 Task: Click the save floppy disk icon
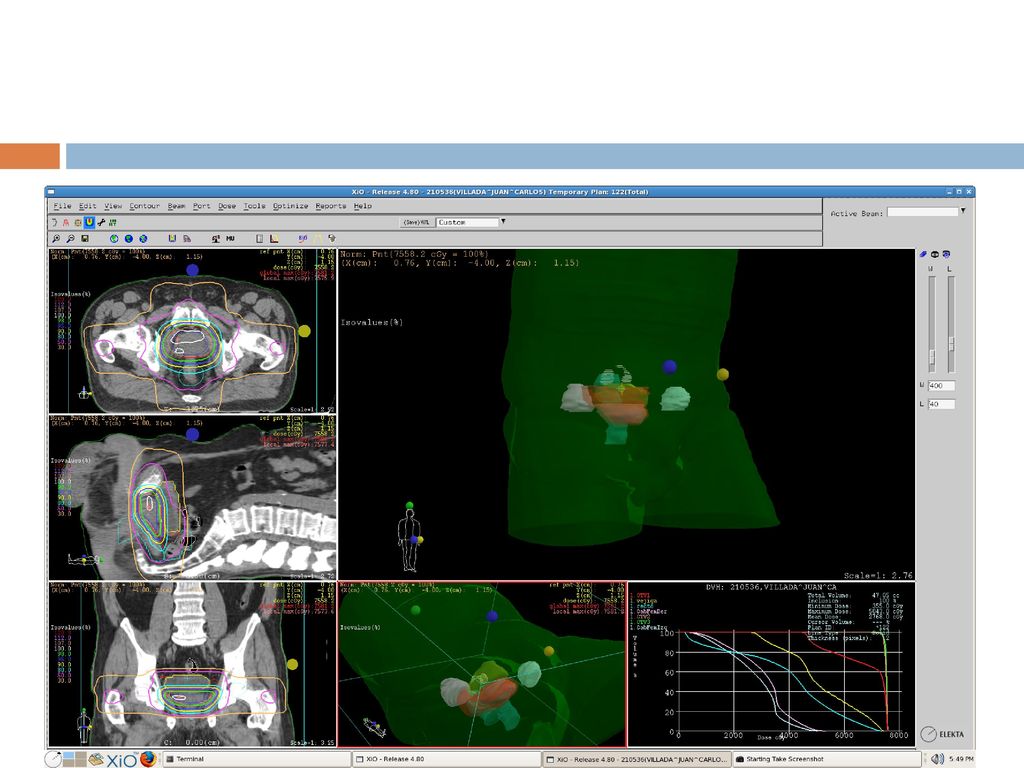click(x=85, y=239)
